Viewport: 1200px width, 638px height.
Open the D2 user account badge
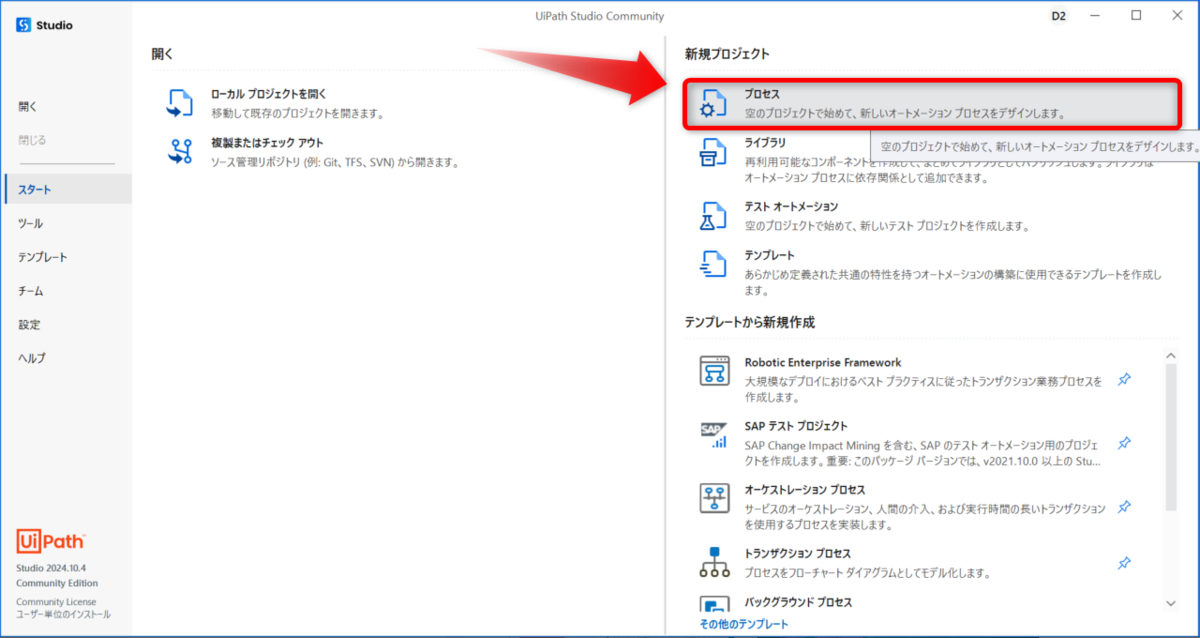[1059, 16]
